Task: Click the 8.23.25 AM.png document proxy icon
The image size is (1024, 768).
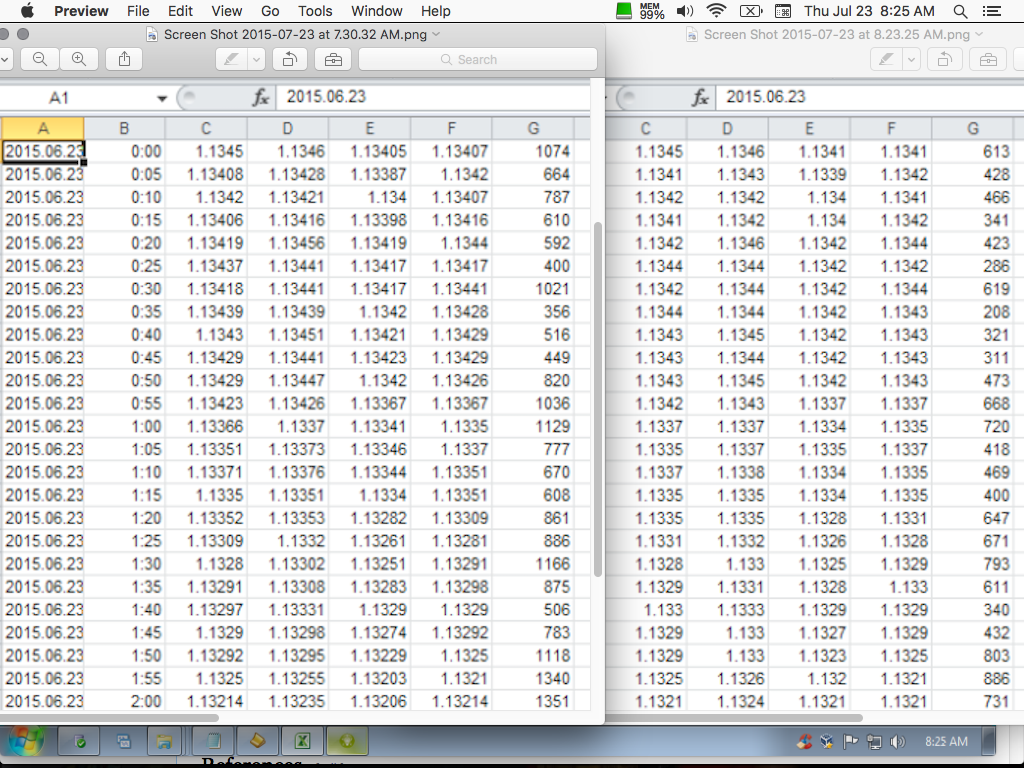Action: pyautogui.click(x=692, y=34)
